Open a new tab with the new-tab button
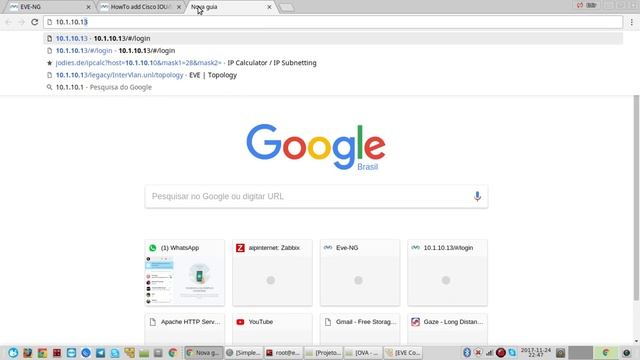640x360 pixels. pyautogui.click(x=287, y=7)
